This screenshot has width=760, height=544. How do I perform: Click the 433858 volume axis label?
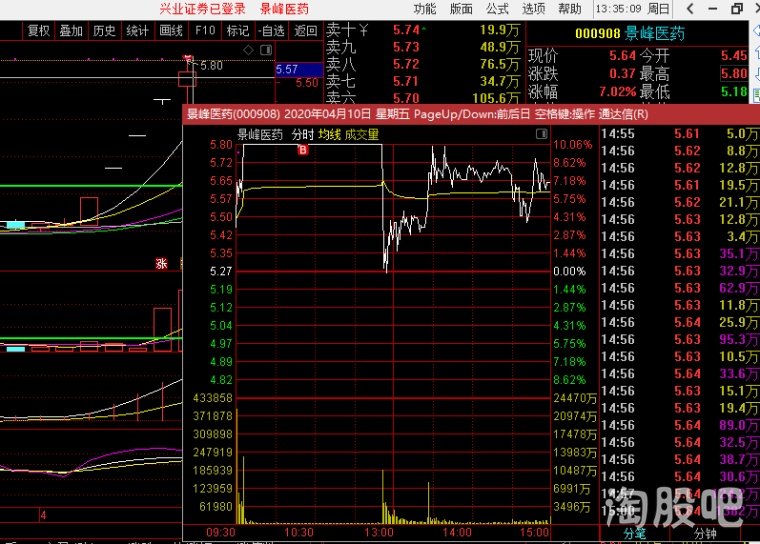pyautogui.click(x=213, y=398)
